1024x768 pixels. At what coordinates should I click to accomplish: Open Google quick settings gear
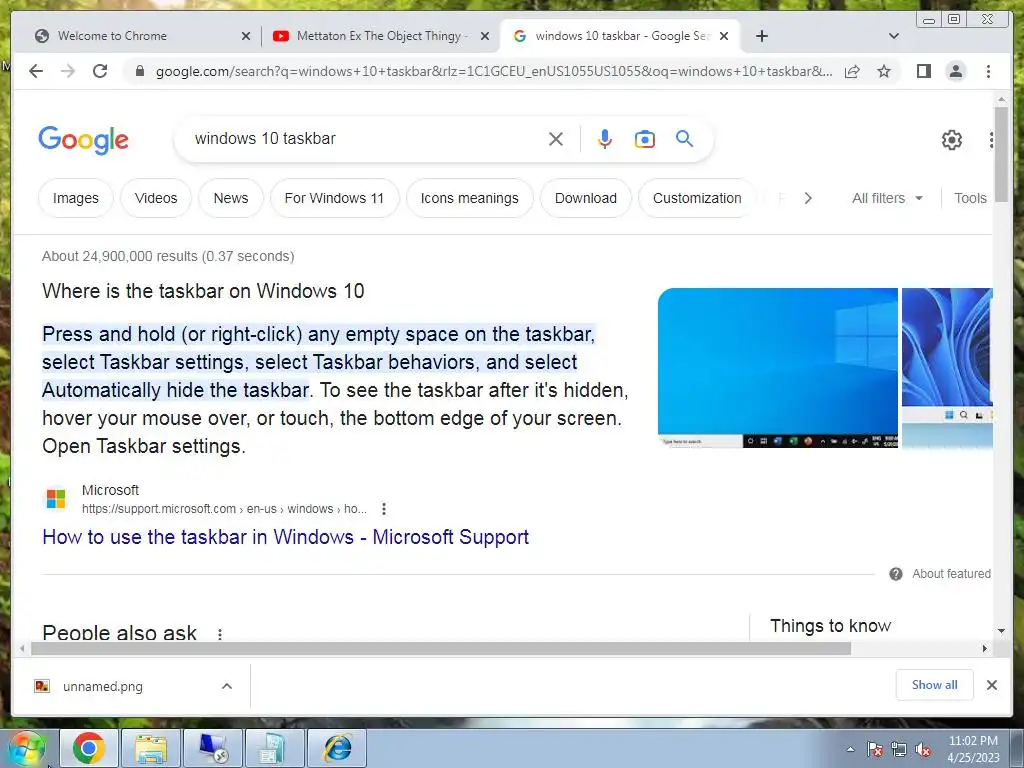point(952,140)
